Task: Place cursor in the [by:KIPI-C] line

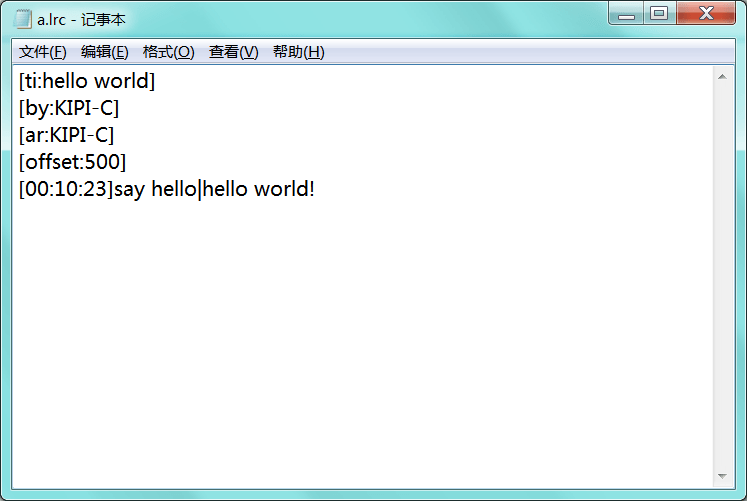Action: (69, 108)
